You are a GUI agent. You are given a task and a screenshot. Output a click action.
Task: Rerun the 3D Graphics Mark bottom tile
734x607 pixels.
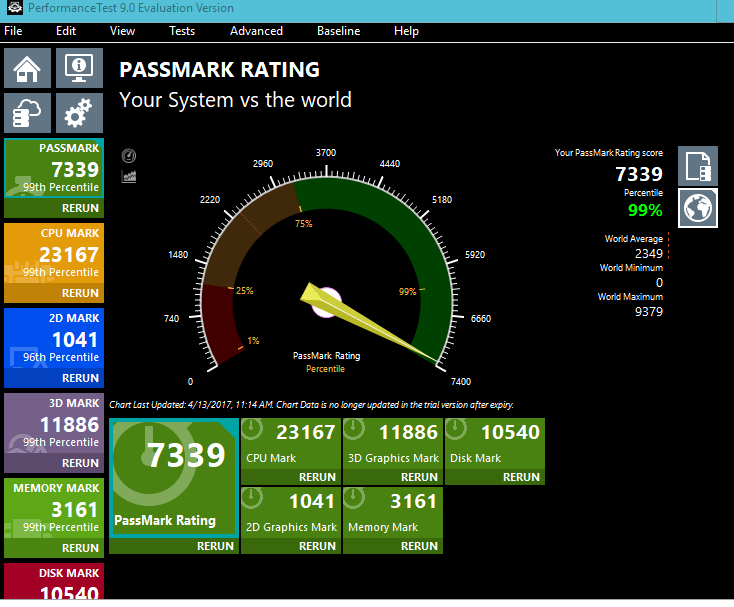pos(393,477)
